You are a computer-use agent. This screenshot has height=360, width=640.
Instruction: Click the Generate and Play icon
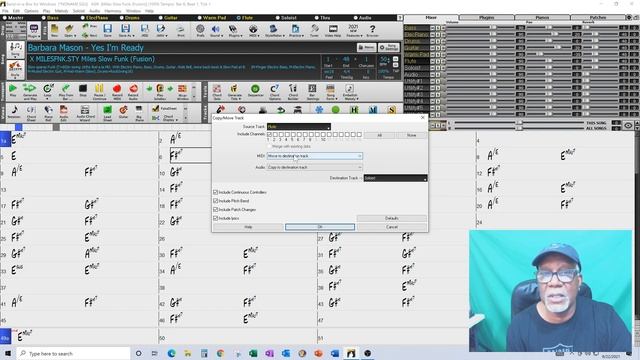[x=30, y=91]
